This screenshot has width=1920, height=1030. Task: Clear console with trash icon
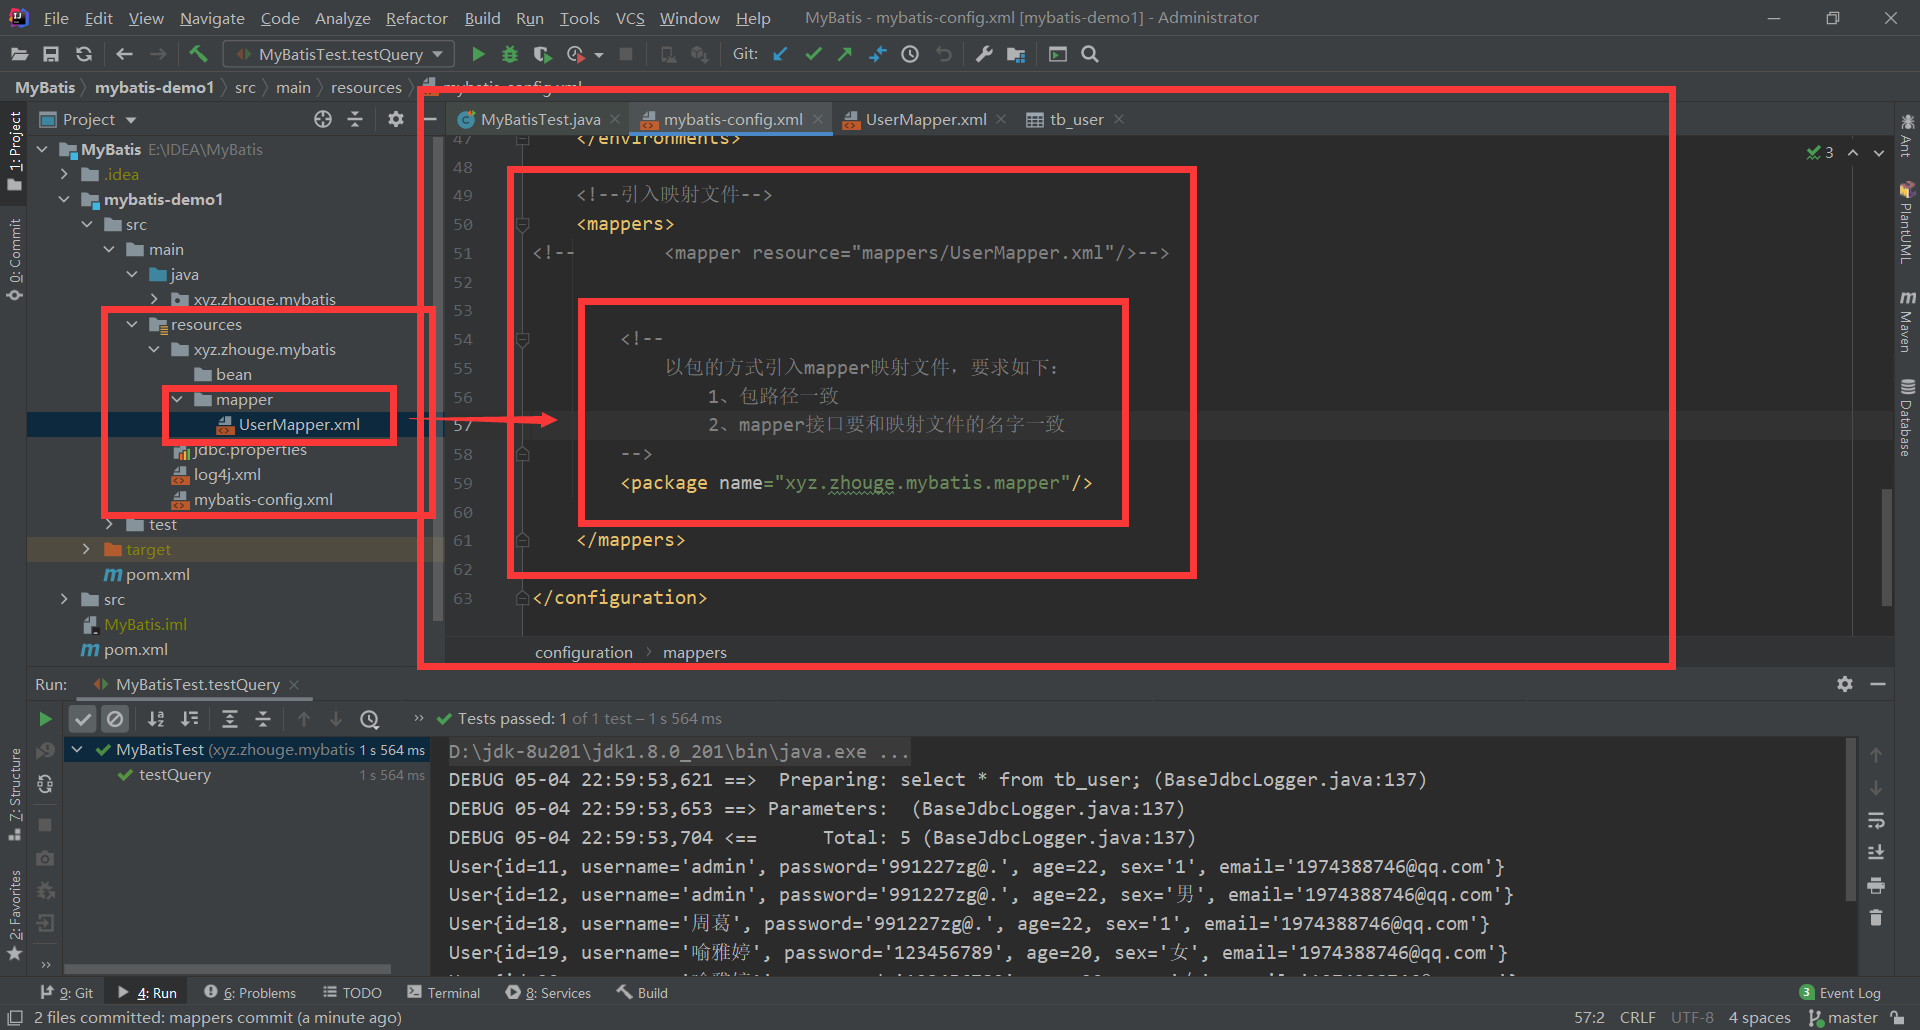click(x=1876, y=917)
